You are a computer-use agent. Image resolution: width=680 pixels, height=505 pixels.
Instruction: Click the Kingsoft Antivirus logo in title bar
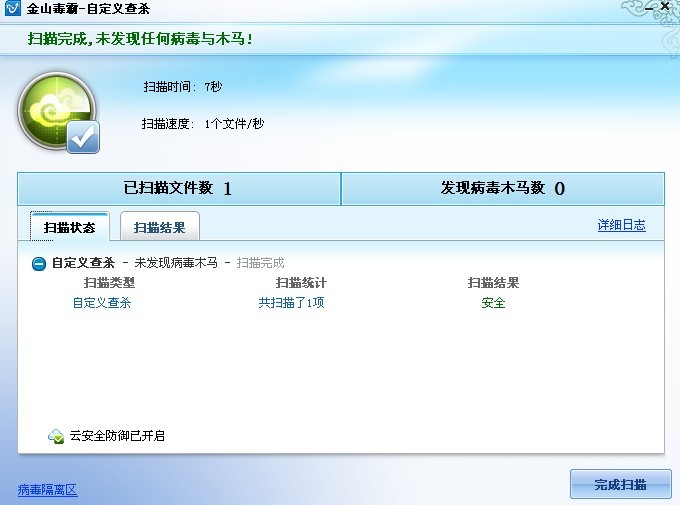(12, 8)
